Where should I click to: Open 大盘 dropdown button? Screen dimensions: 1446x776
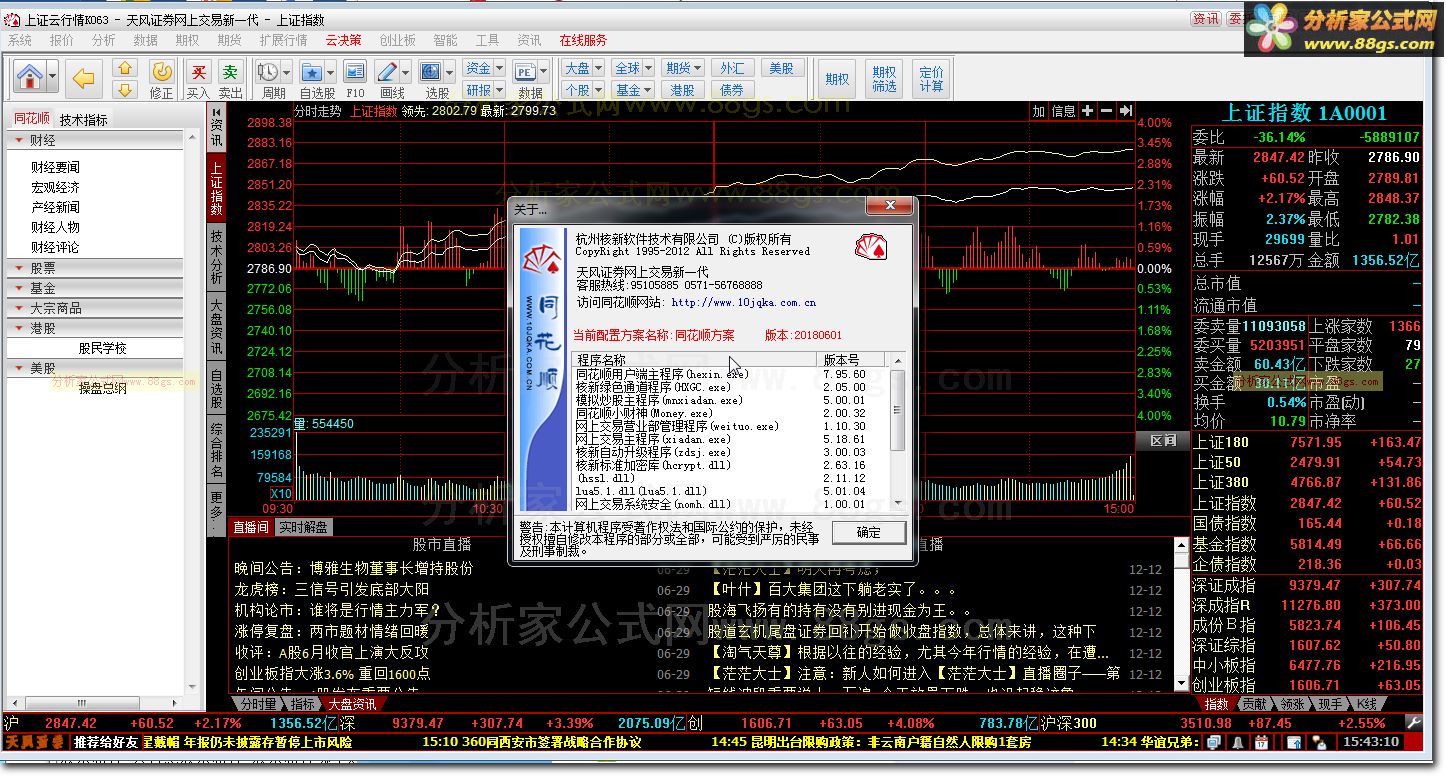click(x=583, y=68)
